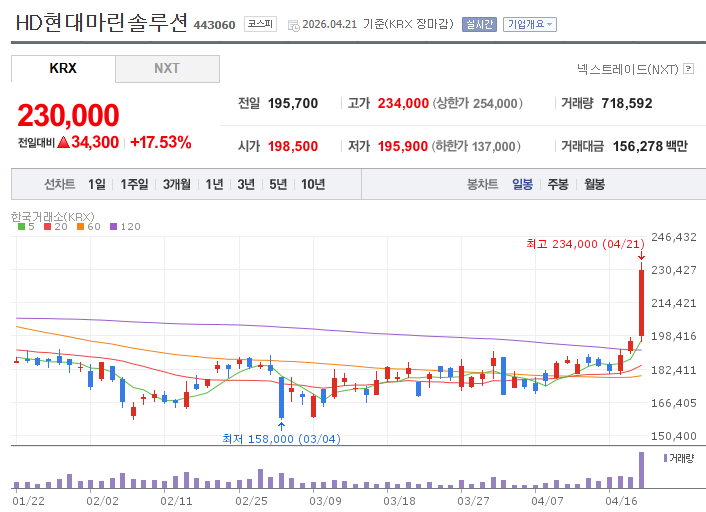
Task: Click the trading amount 156,278 백만
Action: 650,146
